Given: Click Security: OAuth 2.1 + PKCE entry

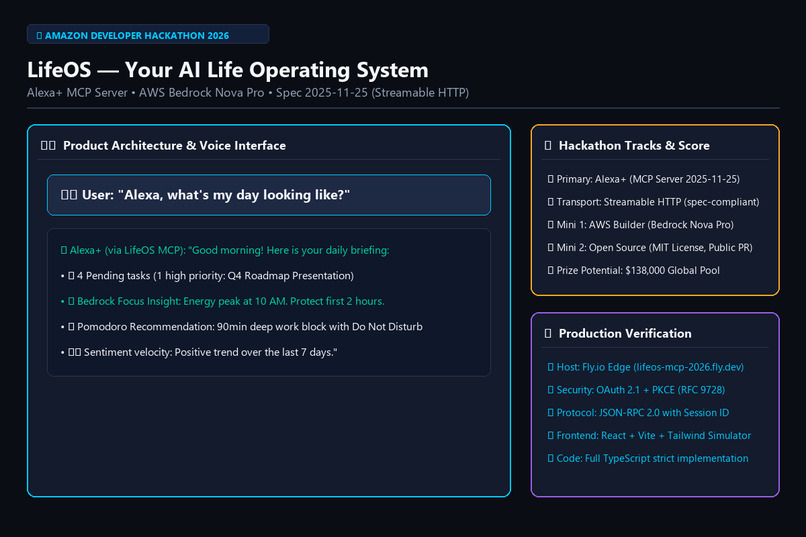Looking at the screenshot, I should click(x=636, y=390).
